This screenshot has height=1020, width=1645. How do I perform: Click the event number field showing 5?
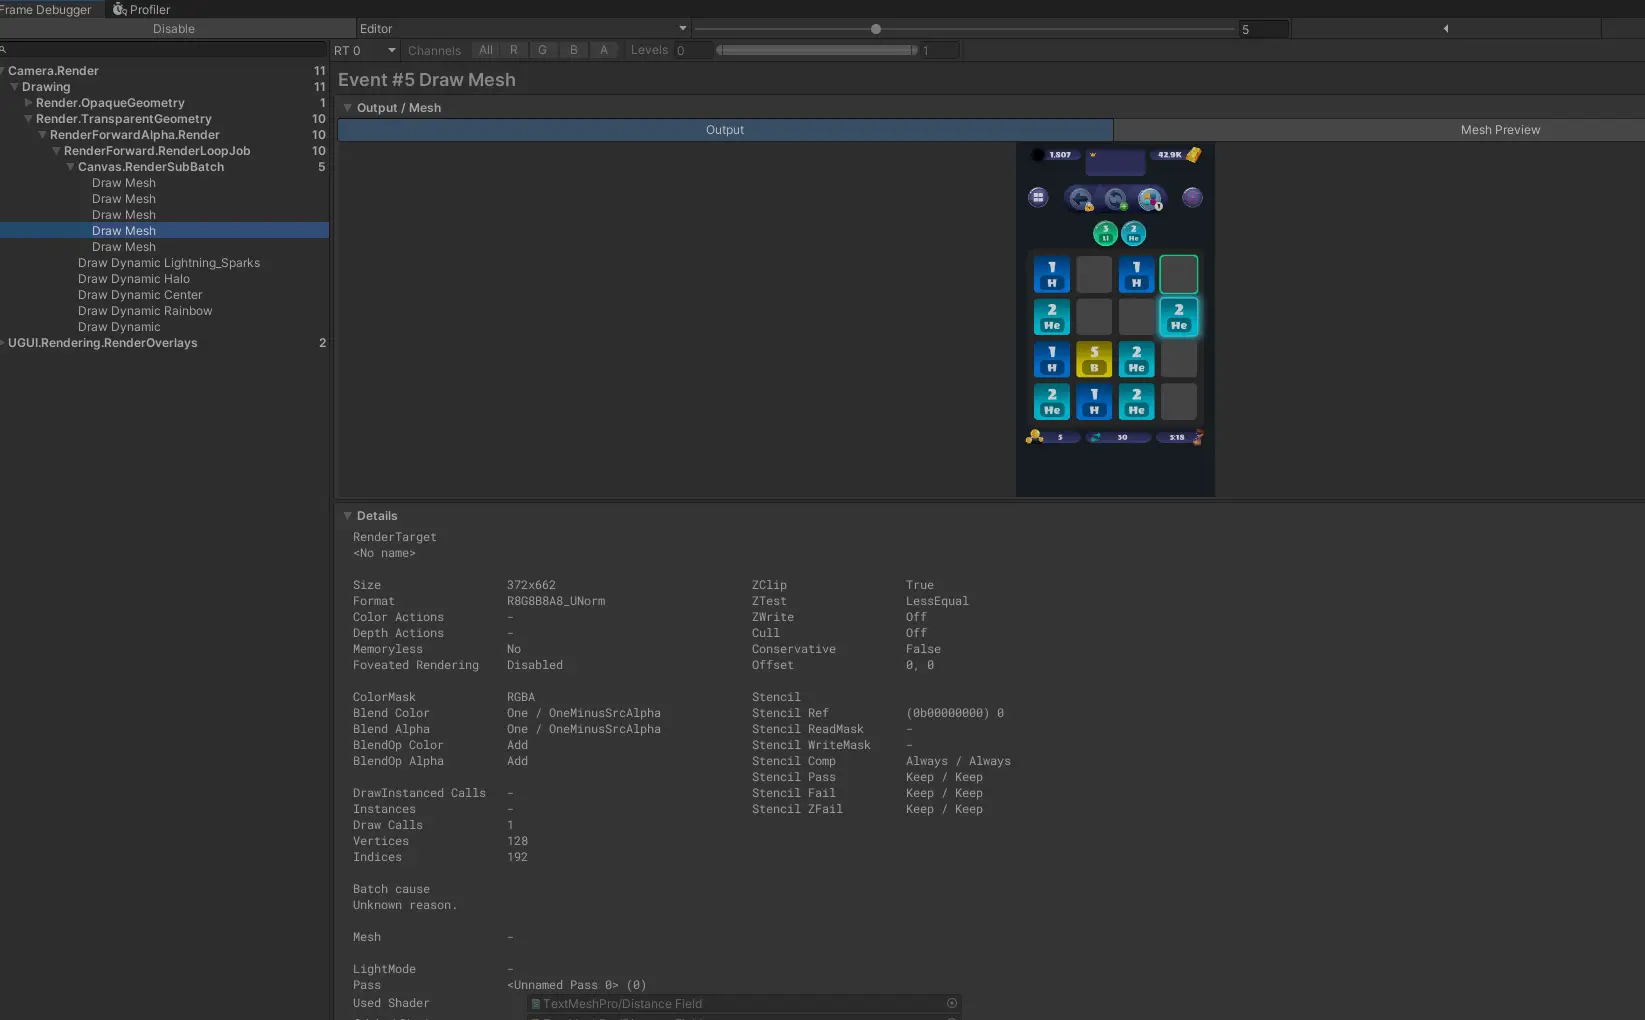click(1264, 29)
